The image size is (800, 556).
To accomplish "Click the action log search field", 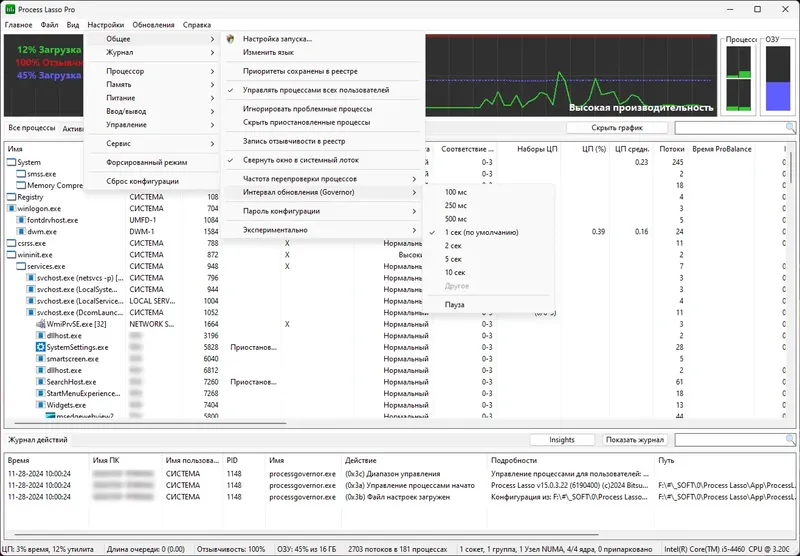I will (730, 439).
